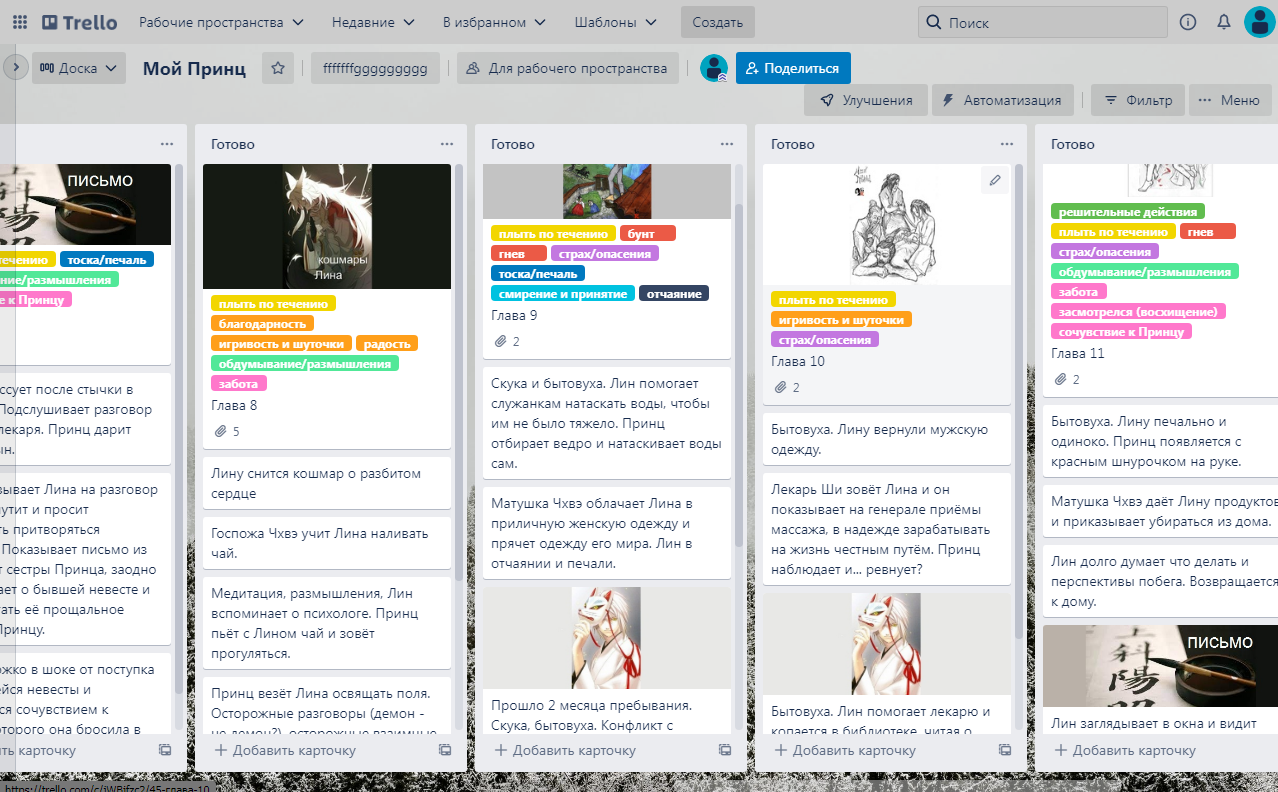Open the account avatar in top right
The width and height of the screenshot is (1278, 792).
(1259, 22)
